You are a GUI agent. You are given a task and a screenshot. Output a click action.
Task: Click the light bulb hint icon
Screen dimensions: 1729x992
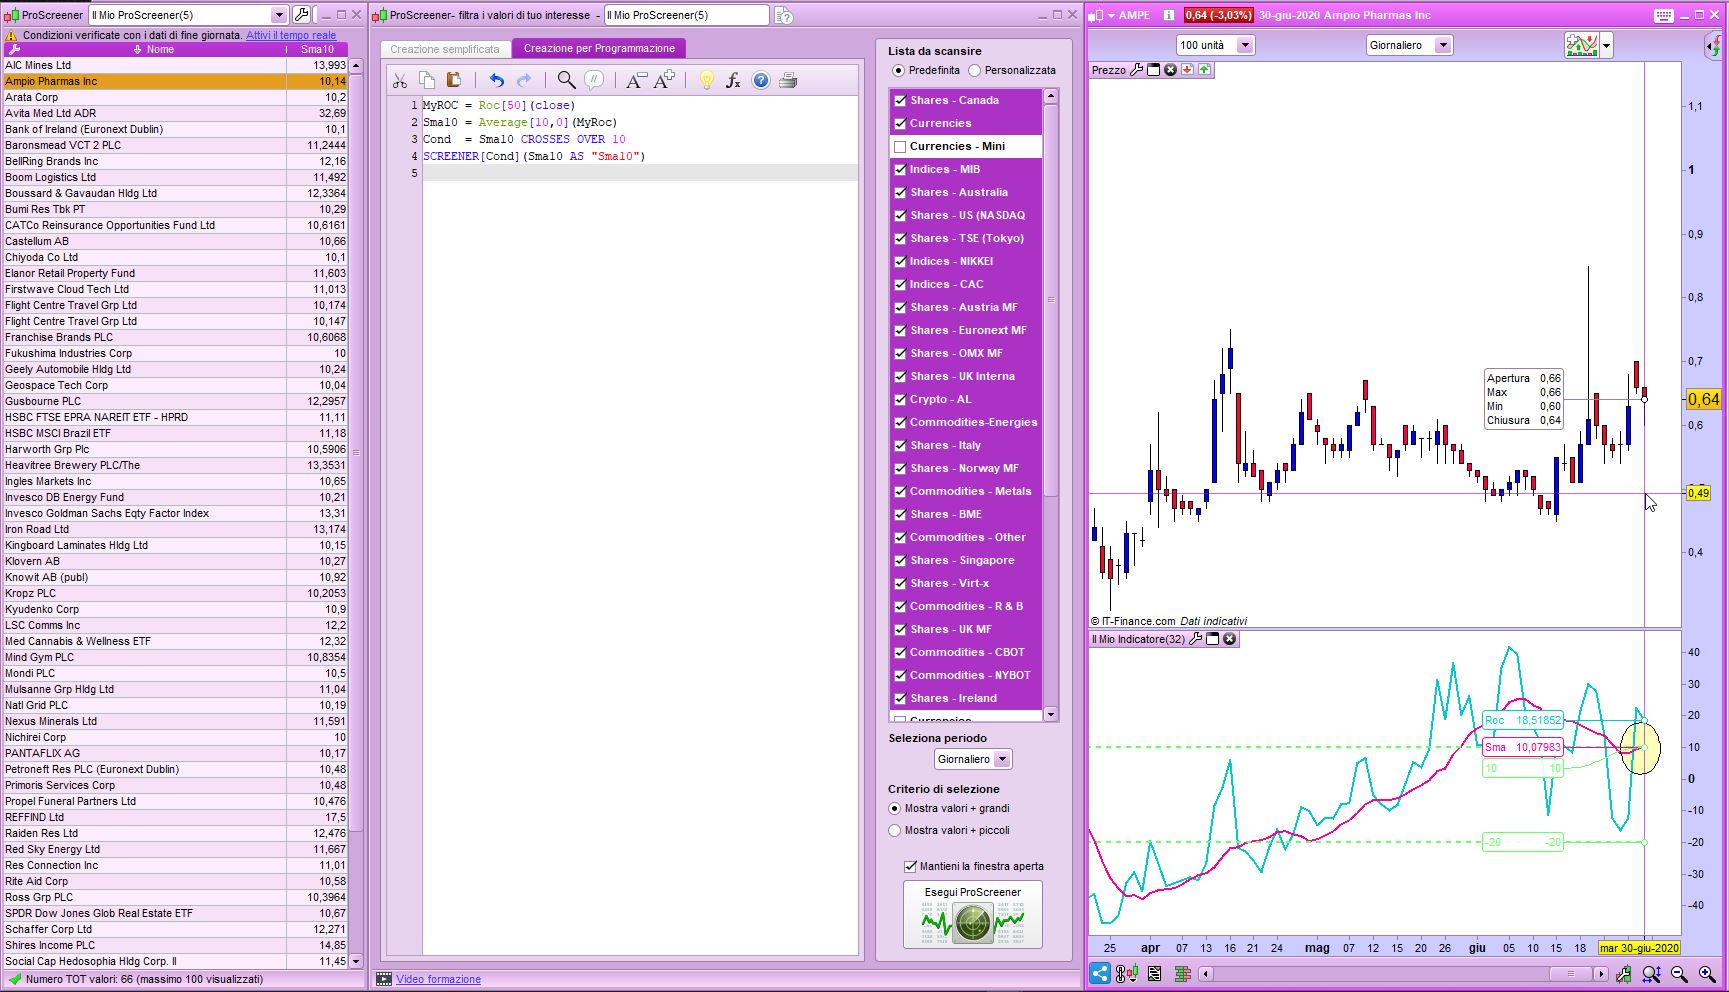706,81
